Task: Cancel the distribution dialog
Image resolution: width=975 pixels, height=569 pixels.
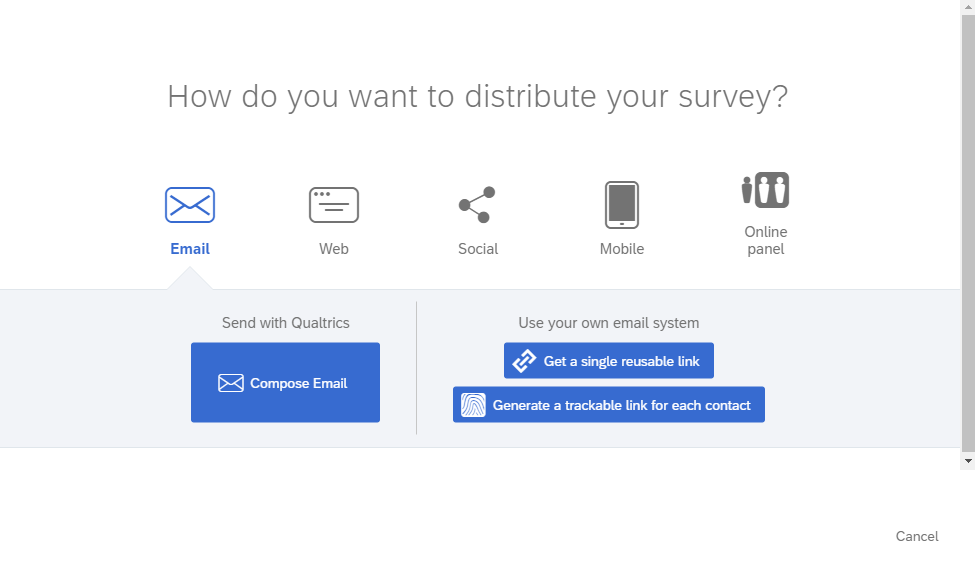Action: click(917, 536)
